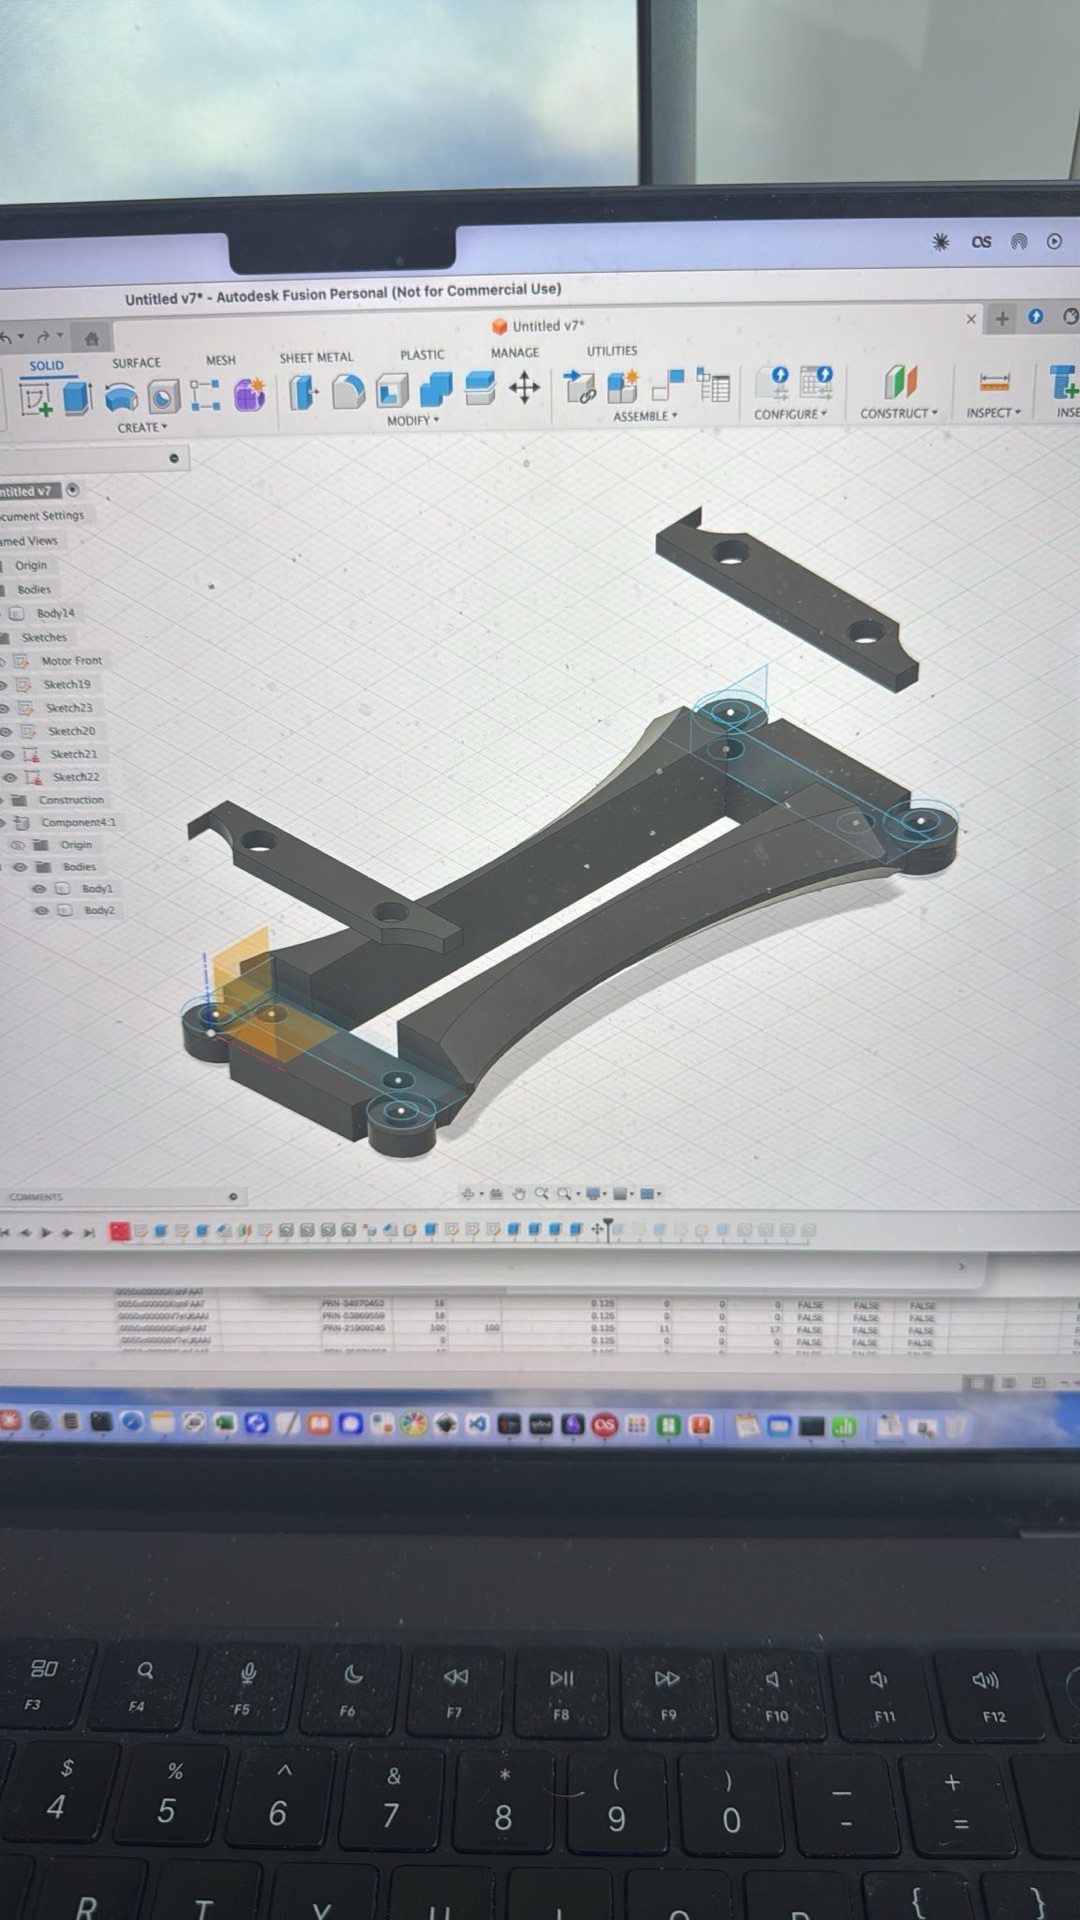Select the Orbit tool in navigation bar

(468, 1193)
